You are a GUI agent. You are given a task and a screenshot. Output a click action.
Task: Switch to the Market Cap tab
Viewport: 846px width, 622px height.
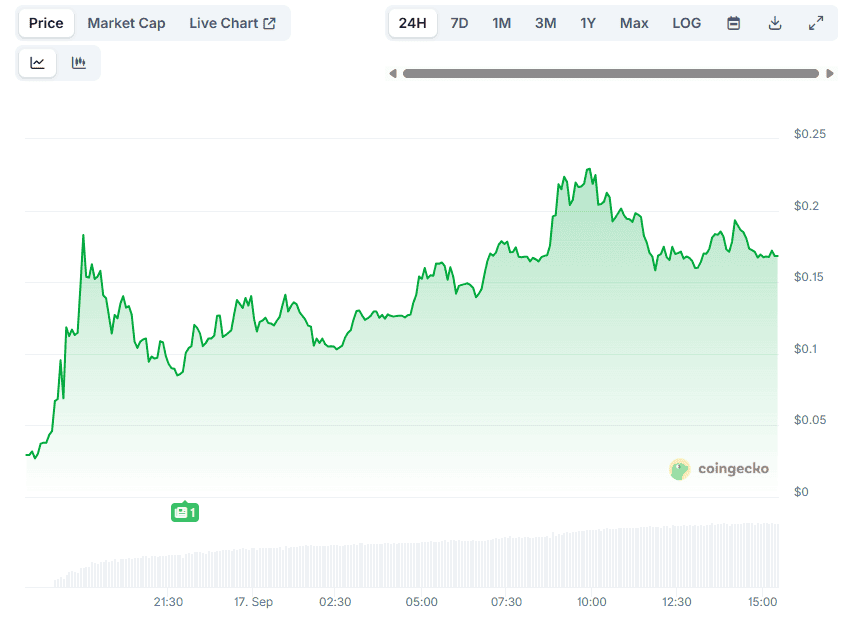click(126, 23)
